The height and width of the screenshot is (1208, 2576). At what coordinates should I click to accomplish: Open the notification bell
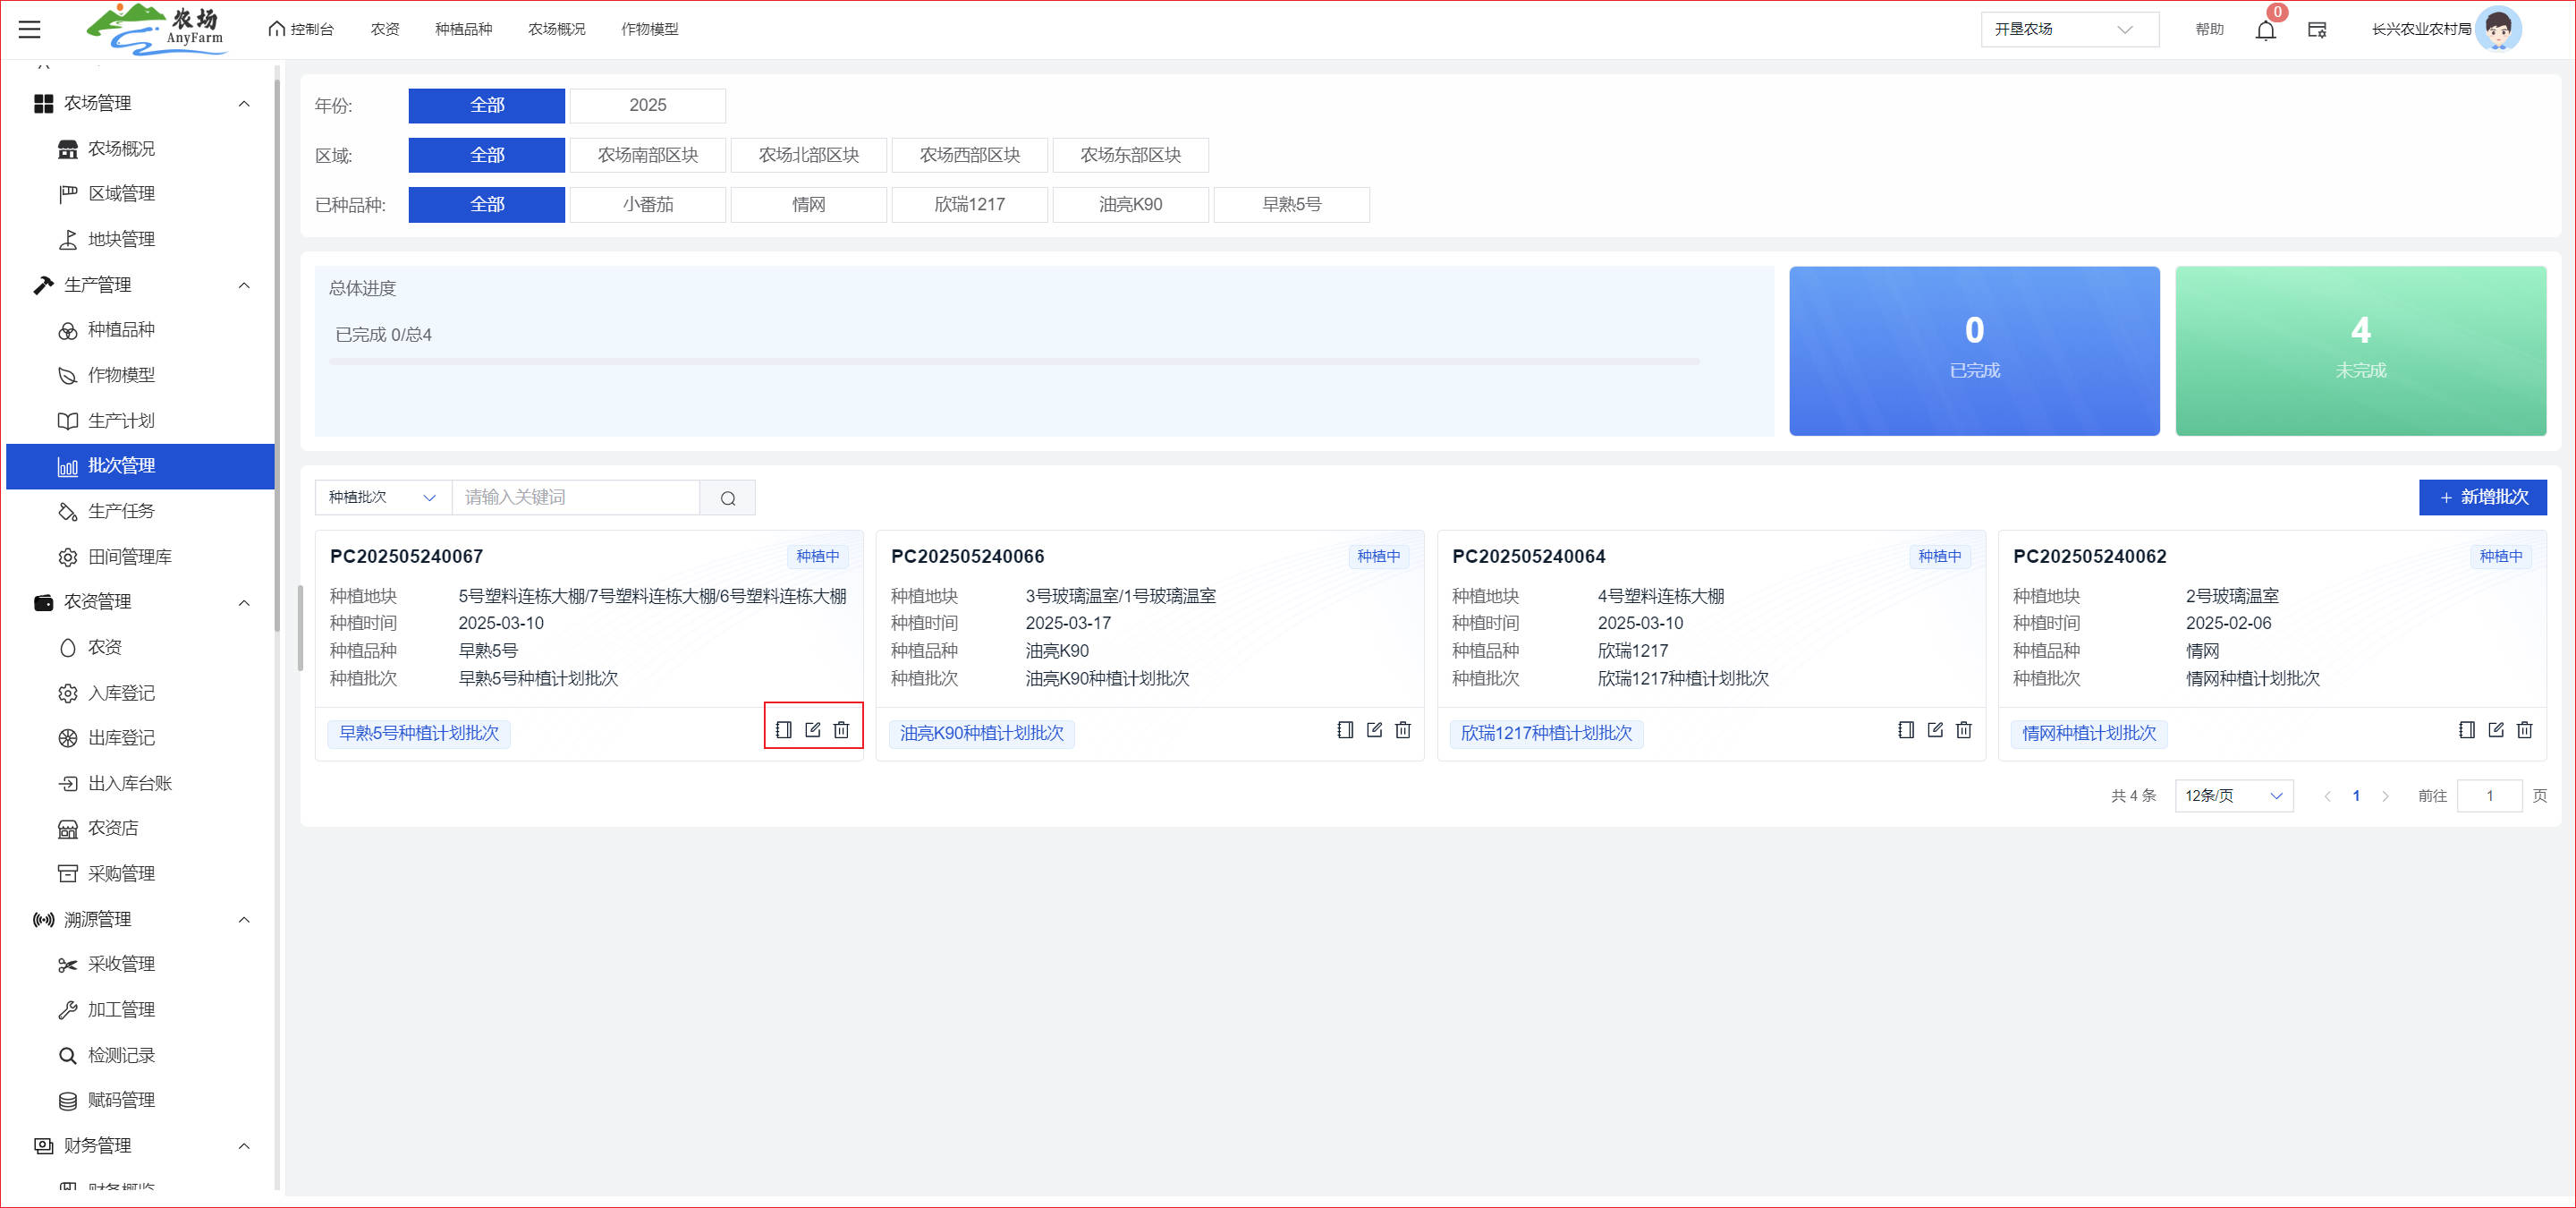click(2265, 30)
